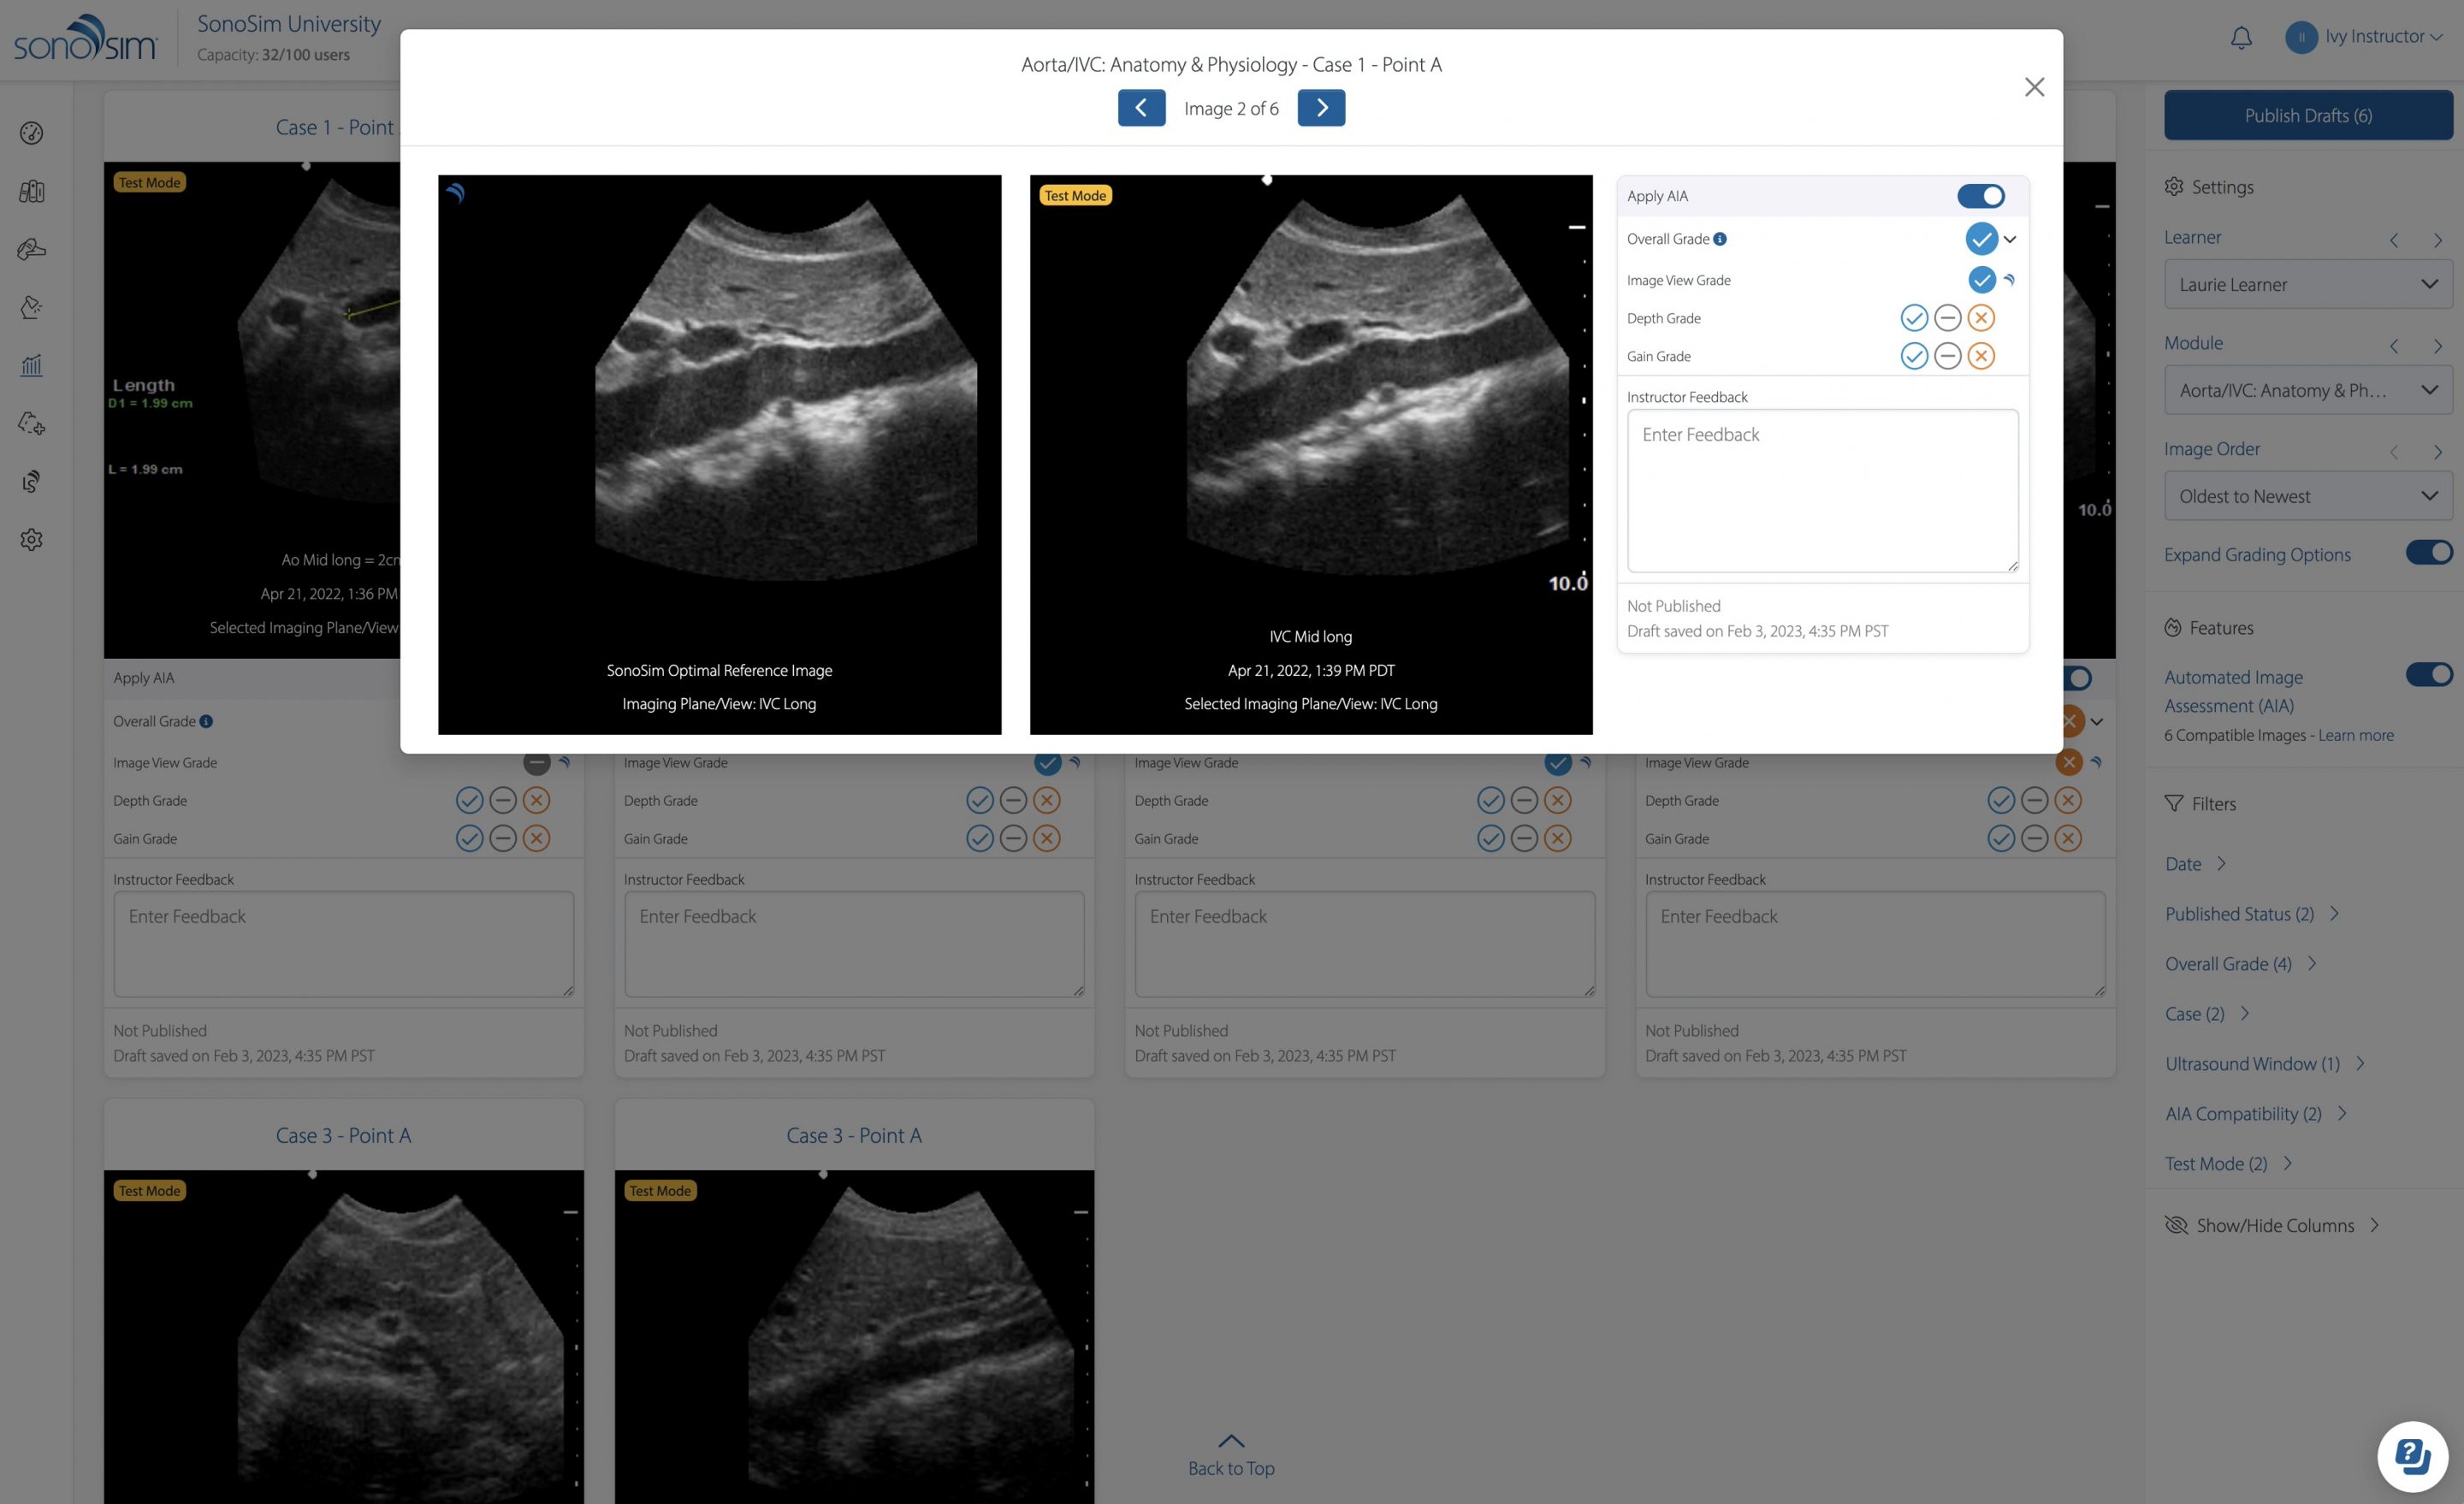Click the sidebar settings gear icon
This screenshot has width=2464, height=1504.
click(32, 540)
